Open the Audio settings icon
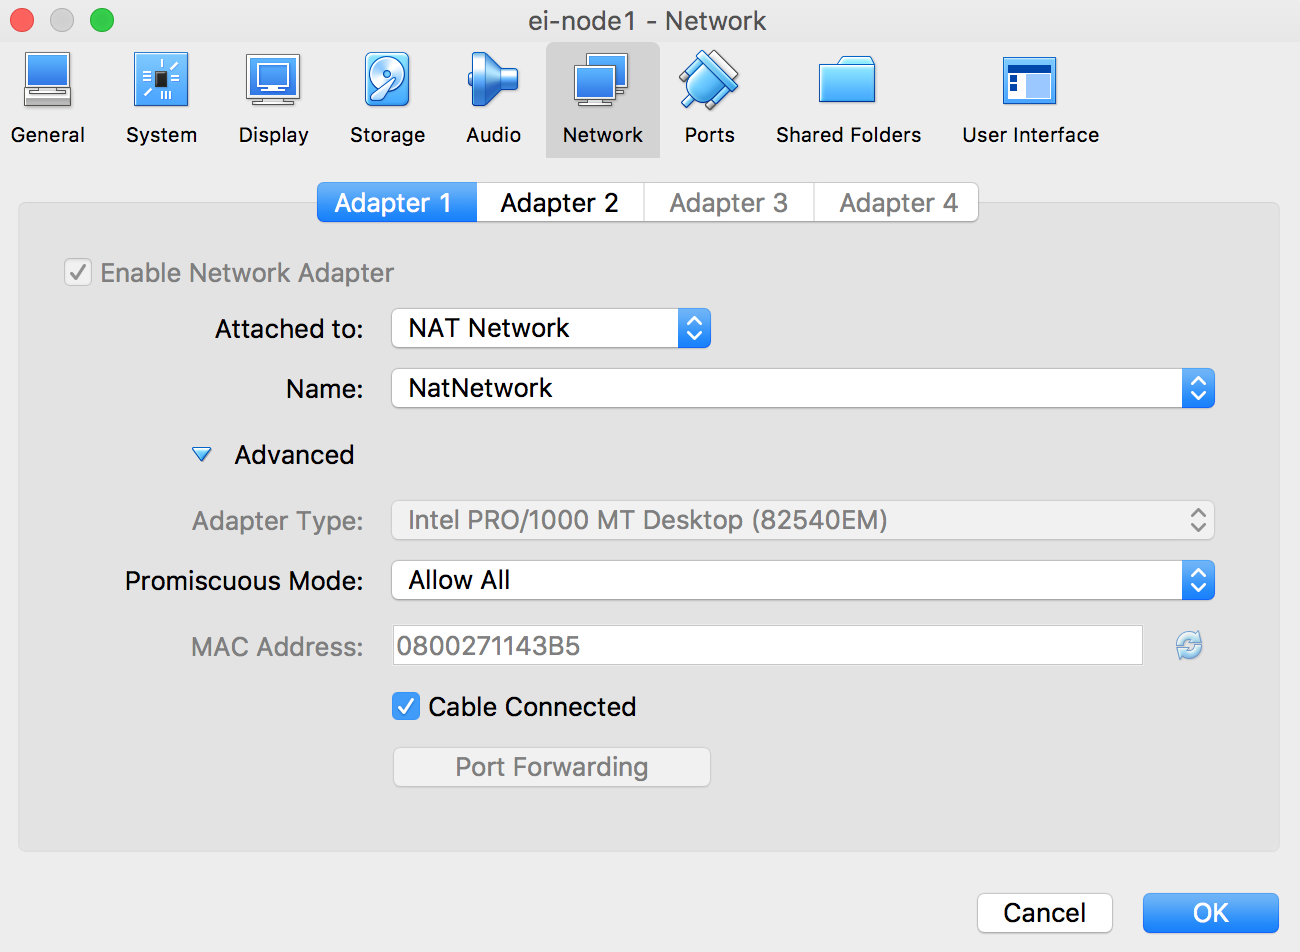This screenshot has width=1300, height=952. click(x=493, y=80)
